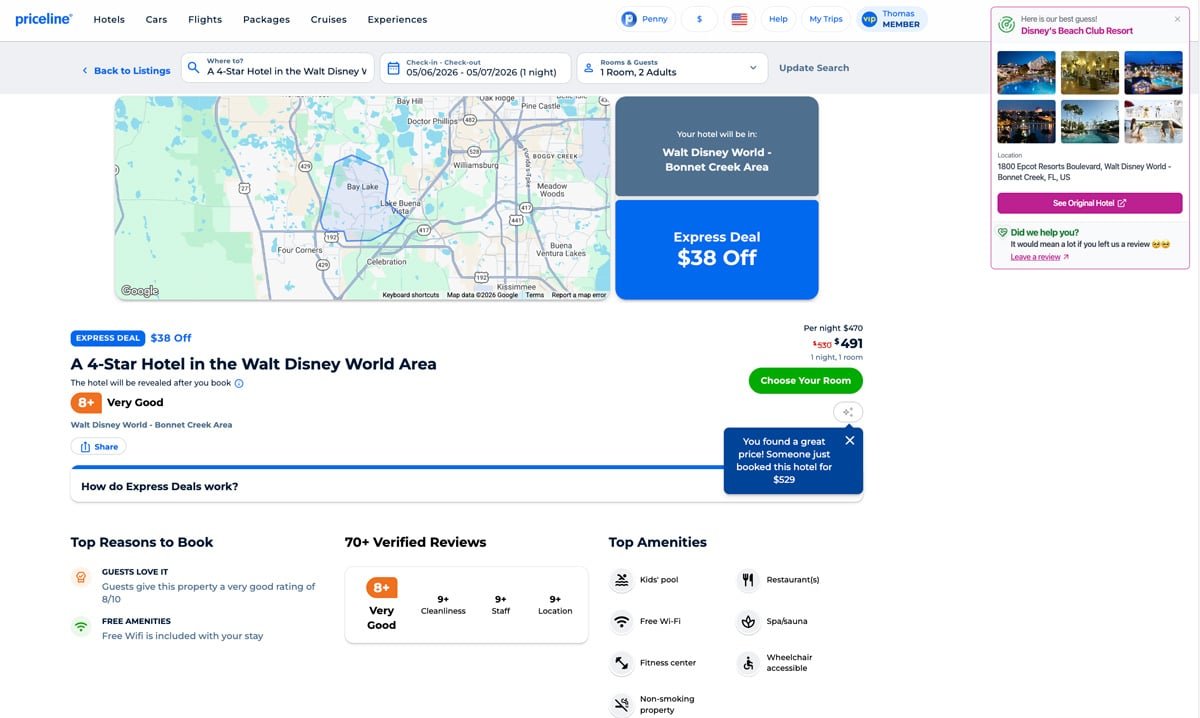This screenshot has width=1200, height=718.
Task: Click the Priceline logo
Action: (44, 19)
